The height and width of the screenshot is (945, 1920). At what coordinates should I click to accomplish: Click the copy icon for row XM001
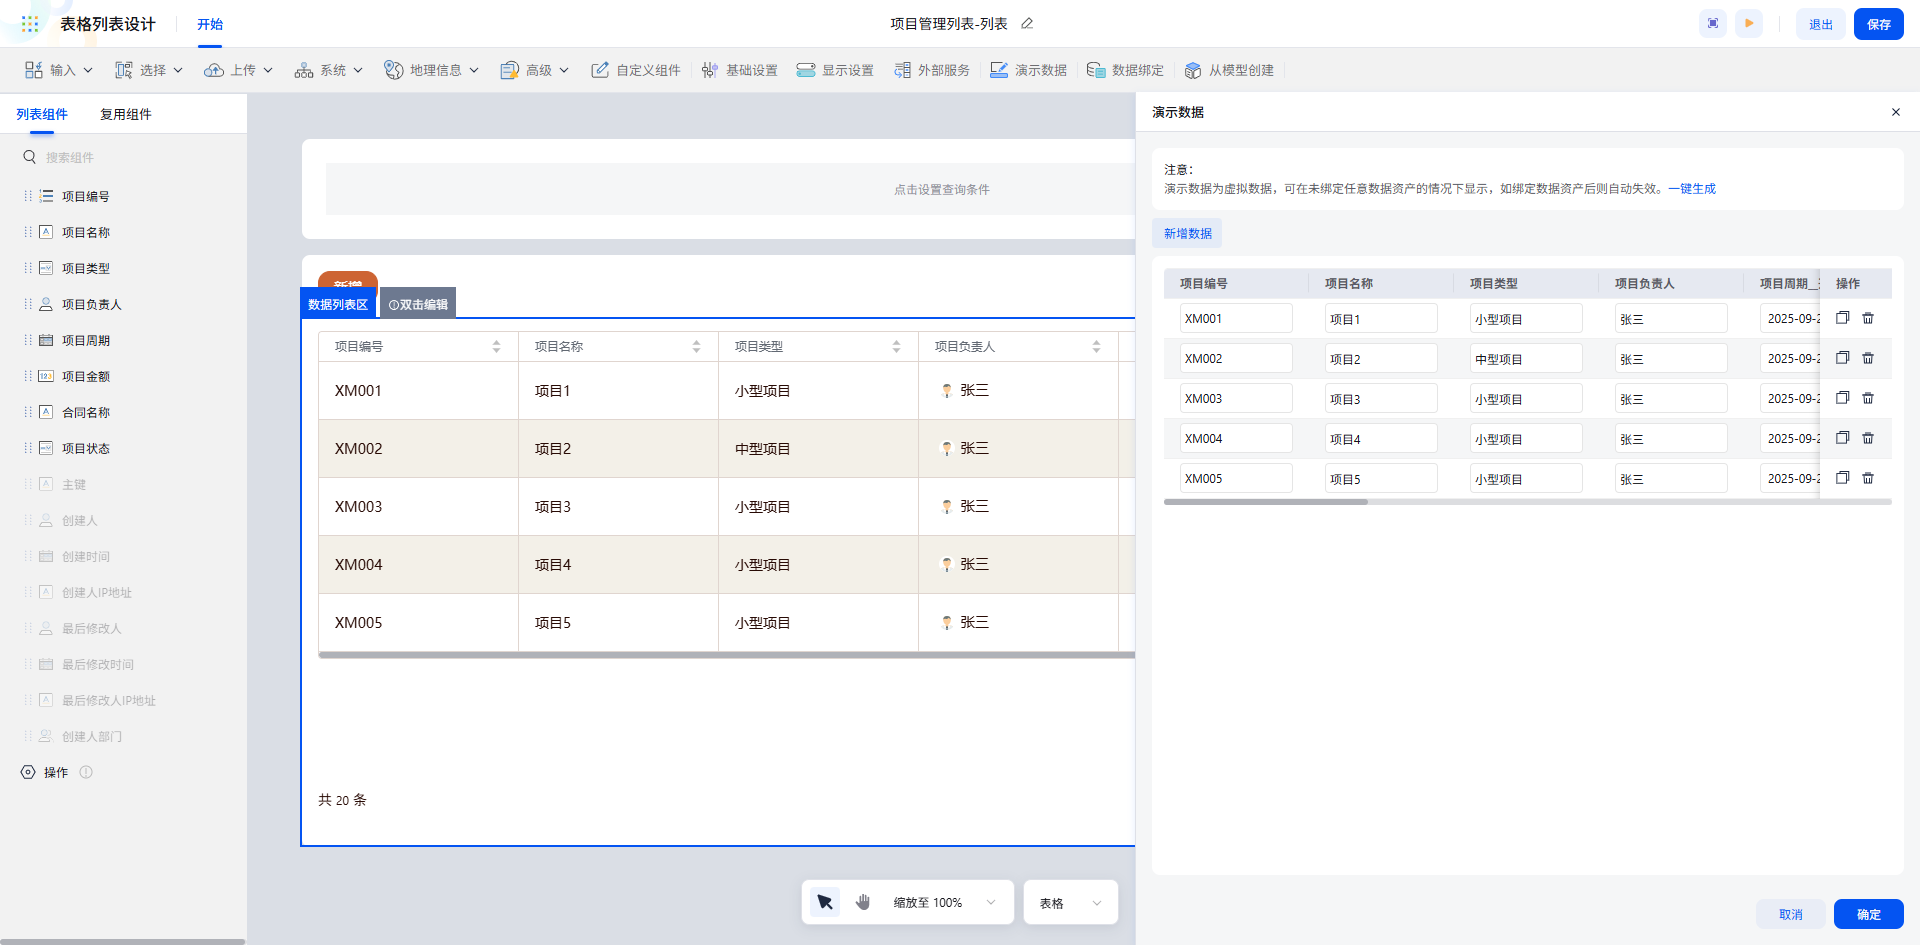click(1842, 318)
